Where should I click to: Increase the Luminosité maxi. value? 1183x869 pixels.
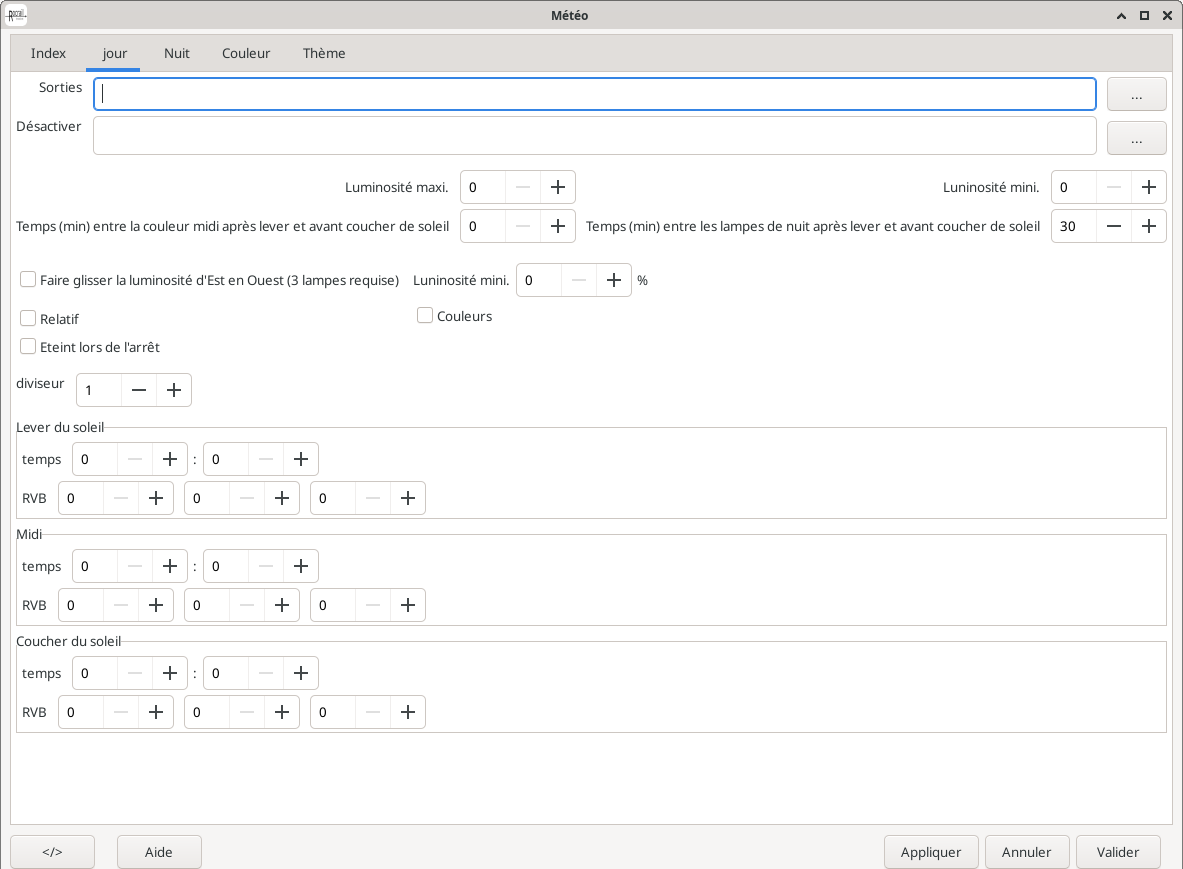[x=558, y=187]
